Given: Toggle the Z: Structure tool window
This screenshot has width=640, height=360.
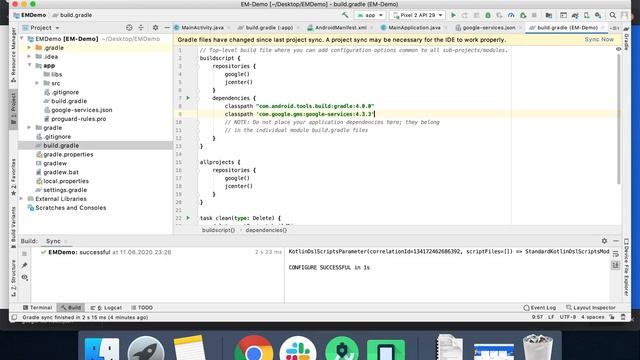Looking at the screenshot, I should 13,278.
